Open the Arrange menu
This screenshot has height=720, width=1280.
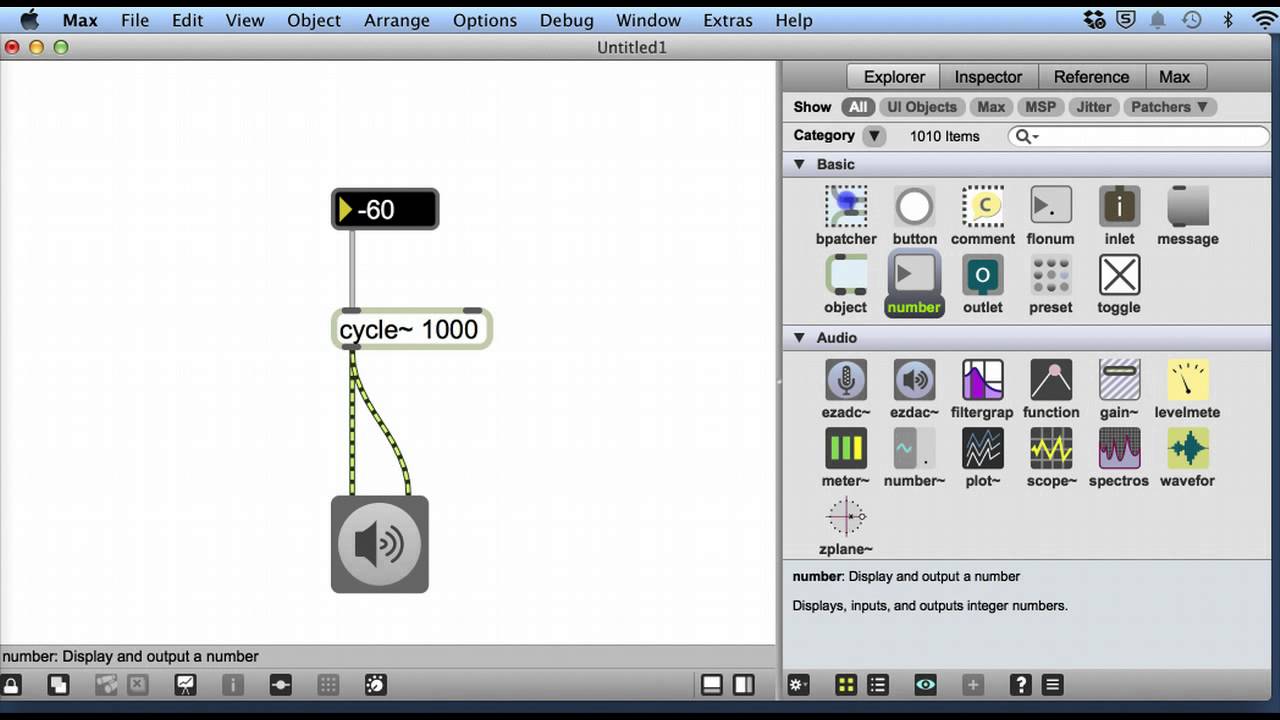tap(397, 20)
